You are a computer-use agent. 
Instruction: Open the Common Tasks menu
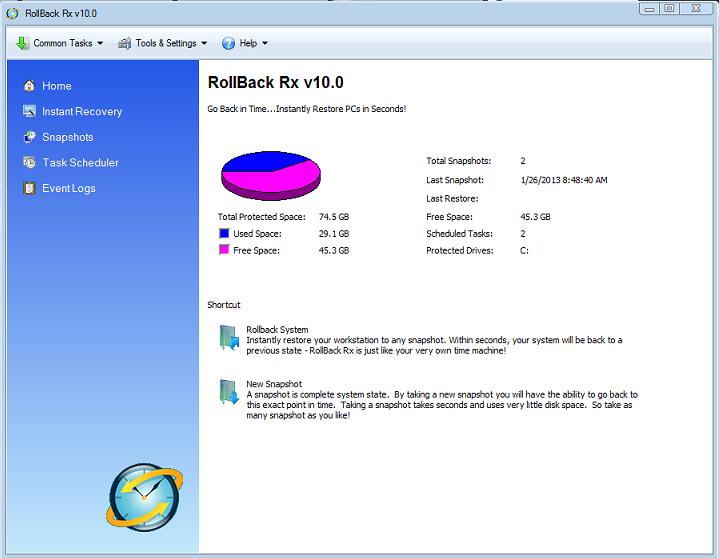tap(60, 43)
